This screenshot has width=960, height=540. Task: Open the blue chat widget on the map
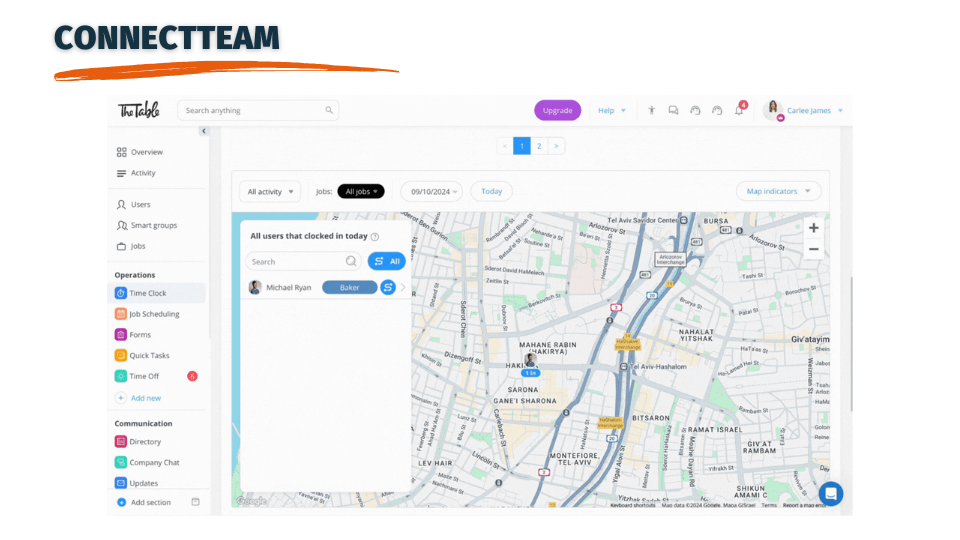[x=831, y=493]
